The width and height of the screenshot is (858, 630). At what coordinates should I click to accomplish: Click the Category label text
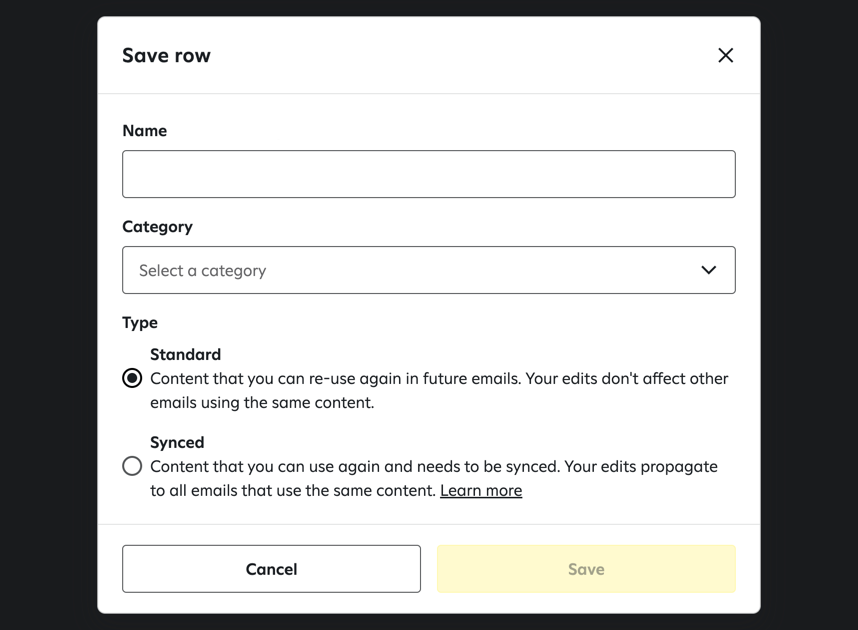(157, 226)
